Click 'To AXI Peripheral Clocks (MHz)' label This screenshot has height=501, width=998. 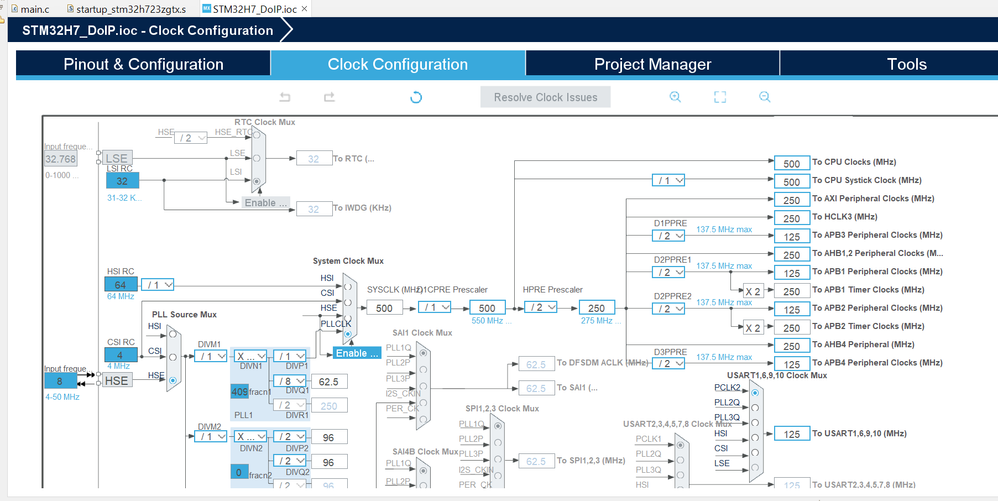tap(873, 199)
